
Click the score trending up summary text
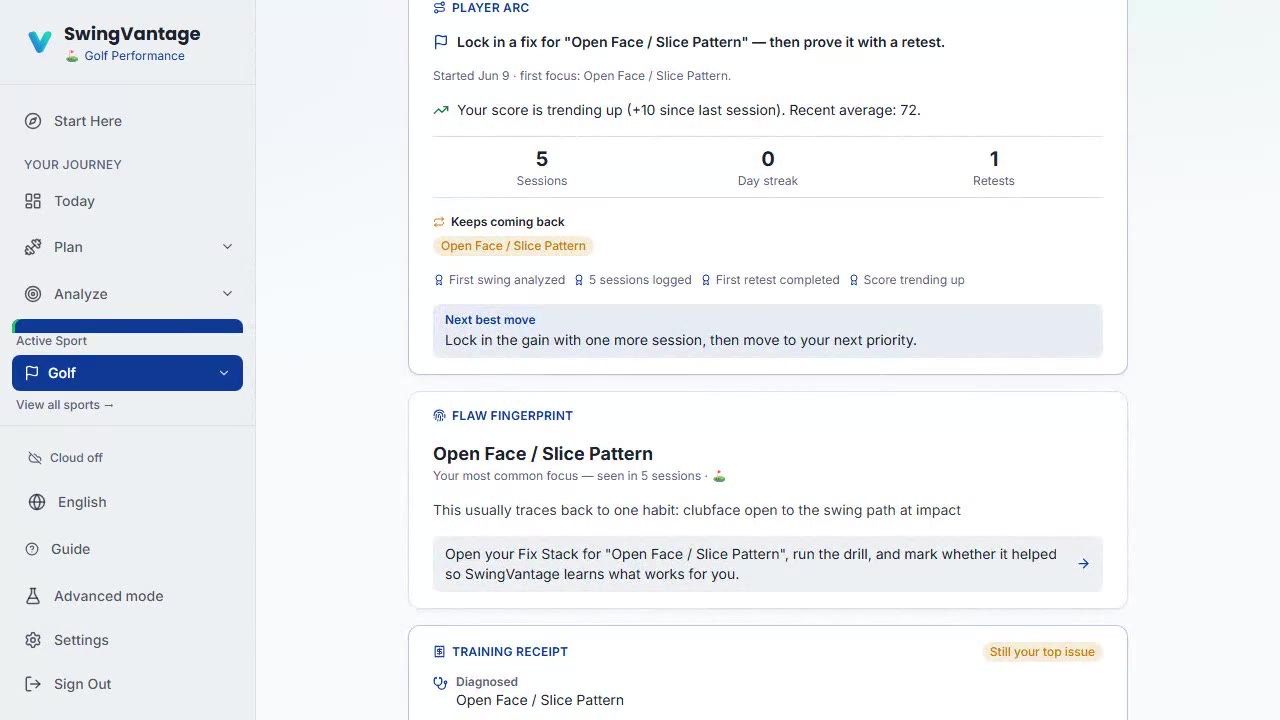(x=689, y=110)
